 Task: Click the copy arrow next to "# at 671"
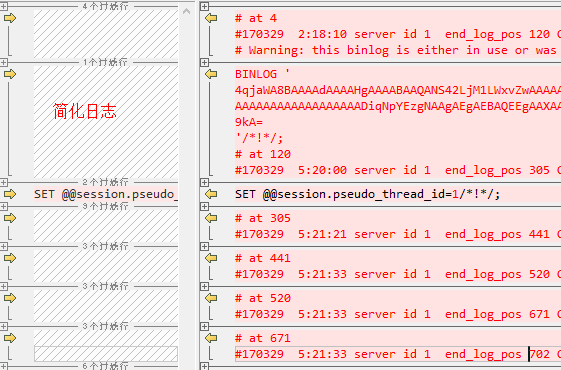coord(211,338)
